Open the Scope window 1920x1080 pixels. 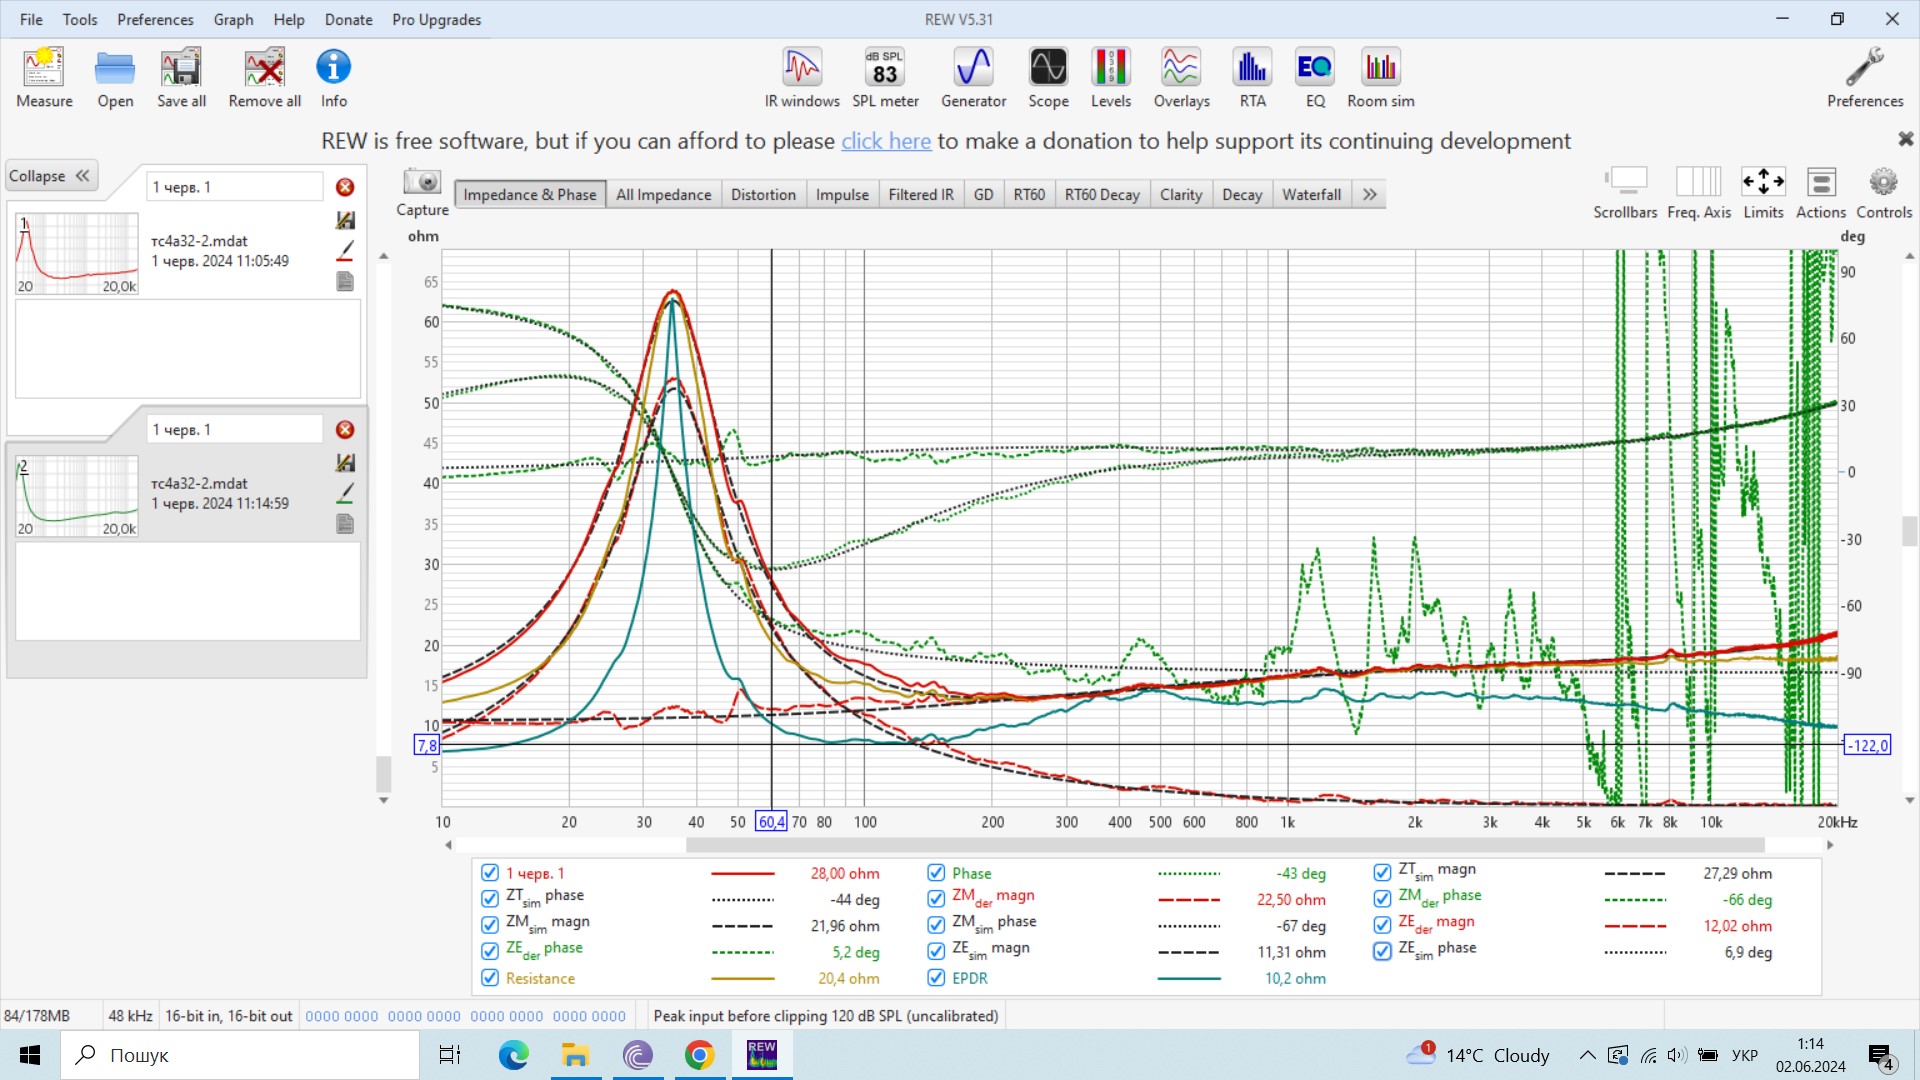(1048, 77)
